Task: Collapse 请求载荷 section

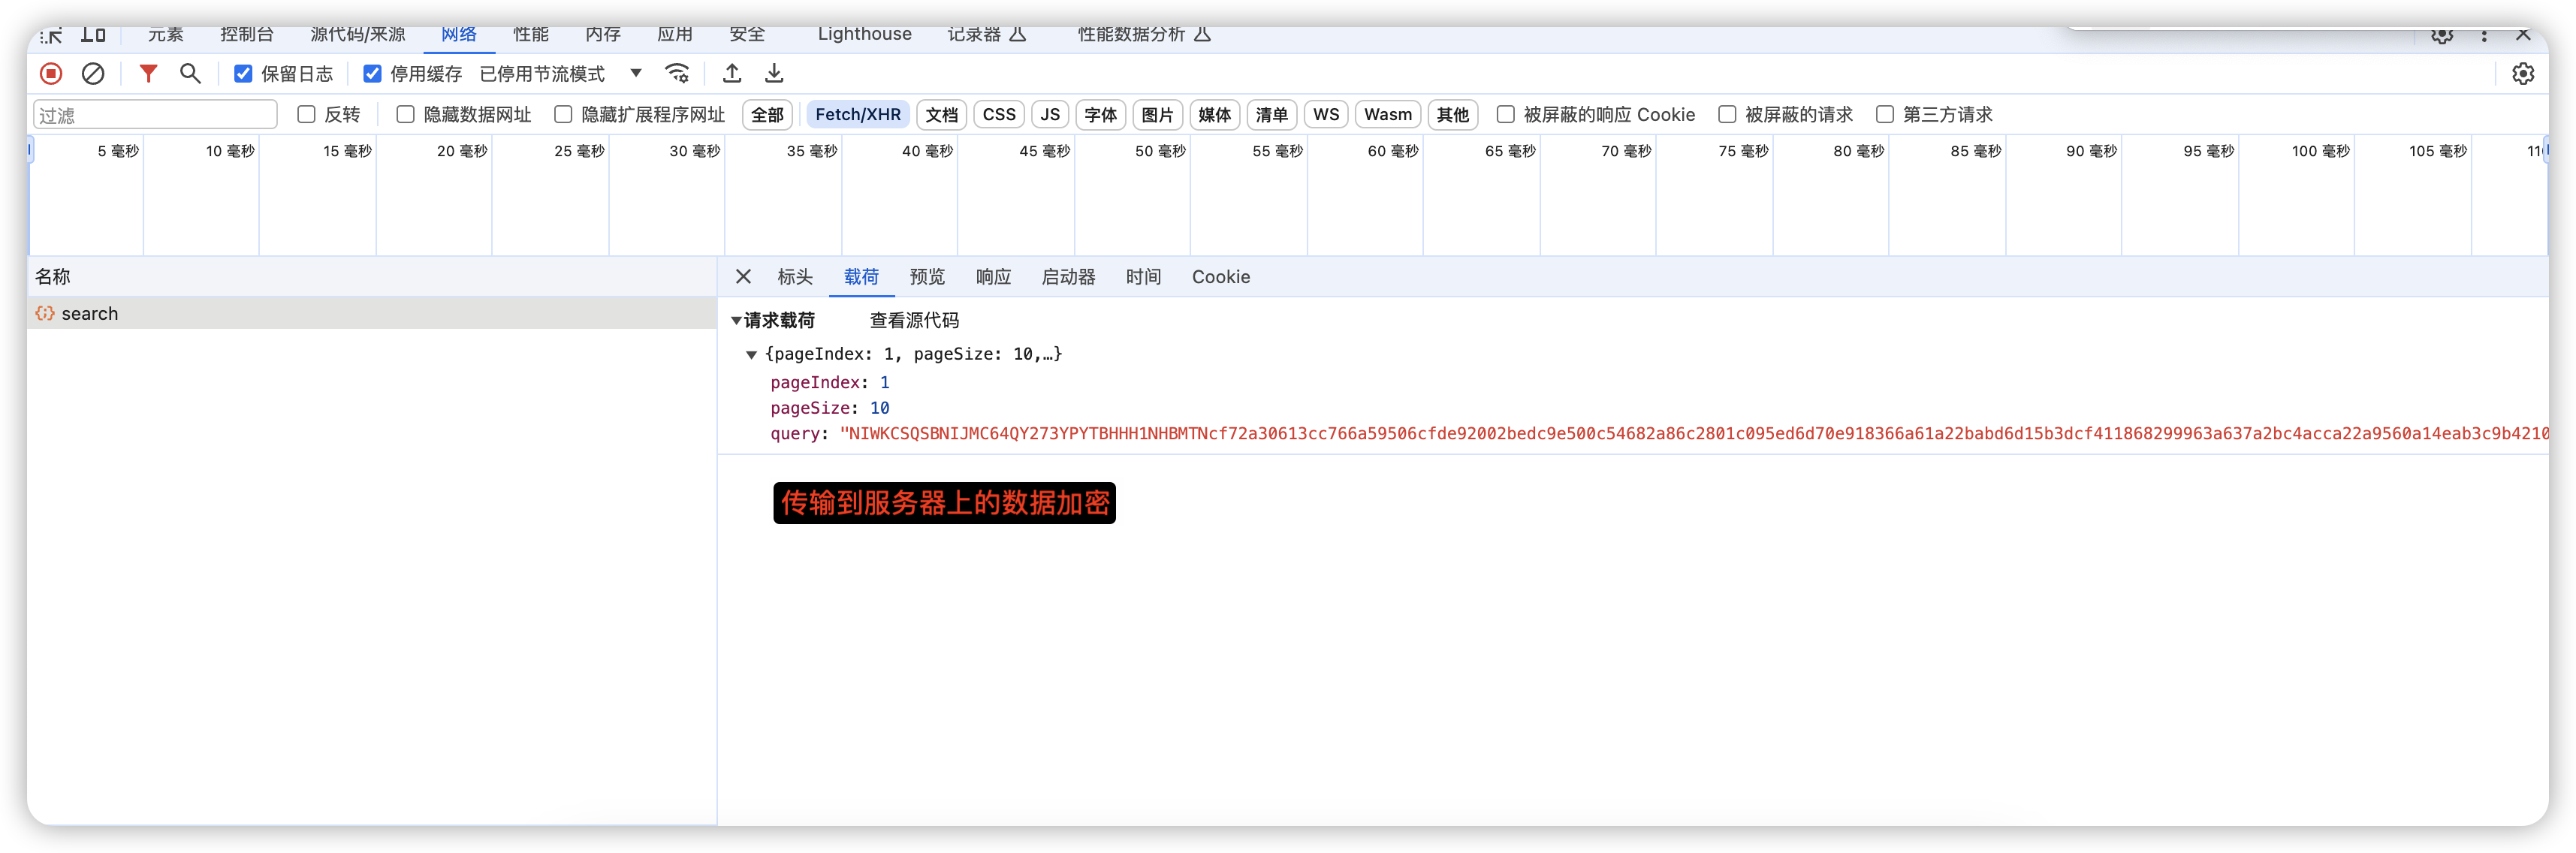Action: coord(736,321)
